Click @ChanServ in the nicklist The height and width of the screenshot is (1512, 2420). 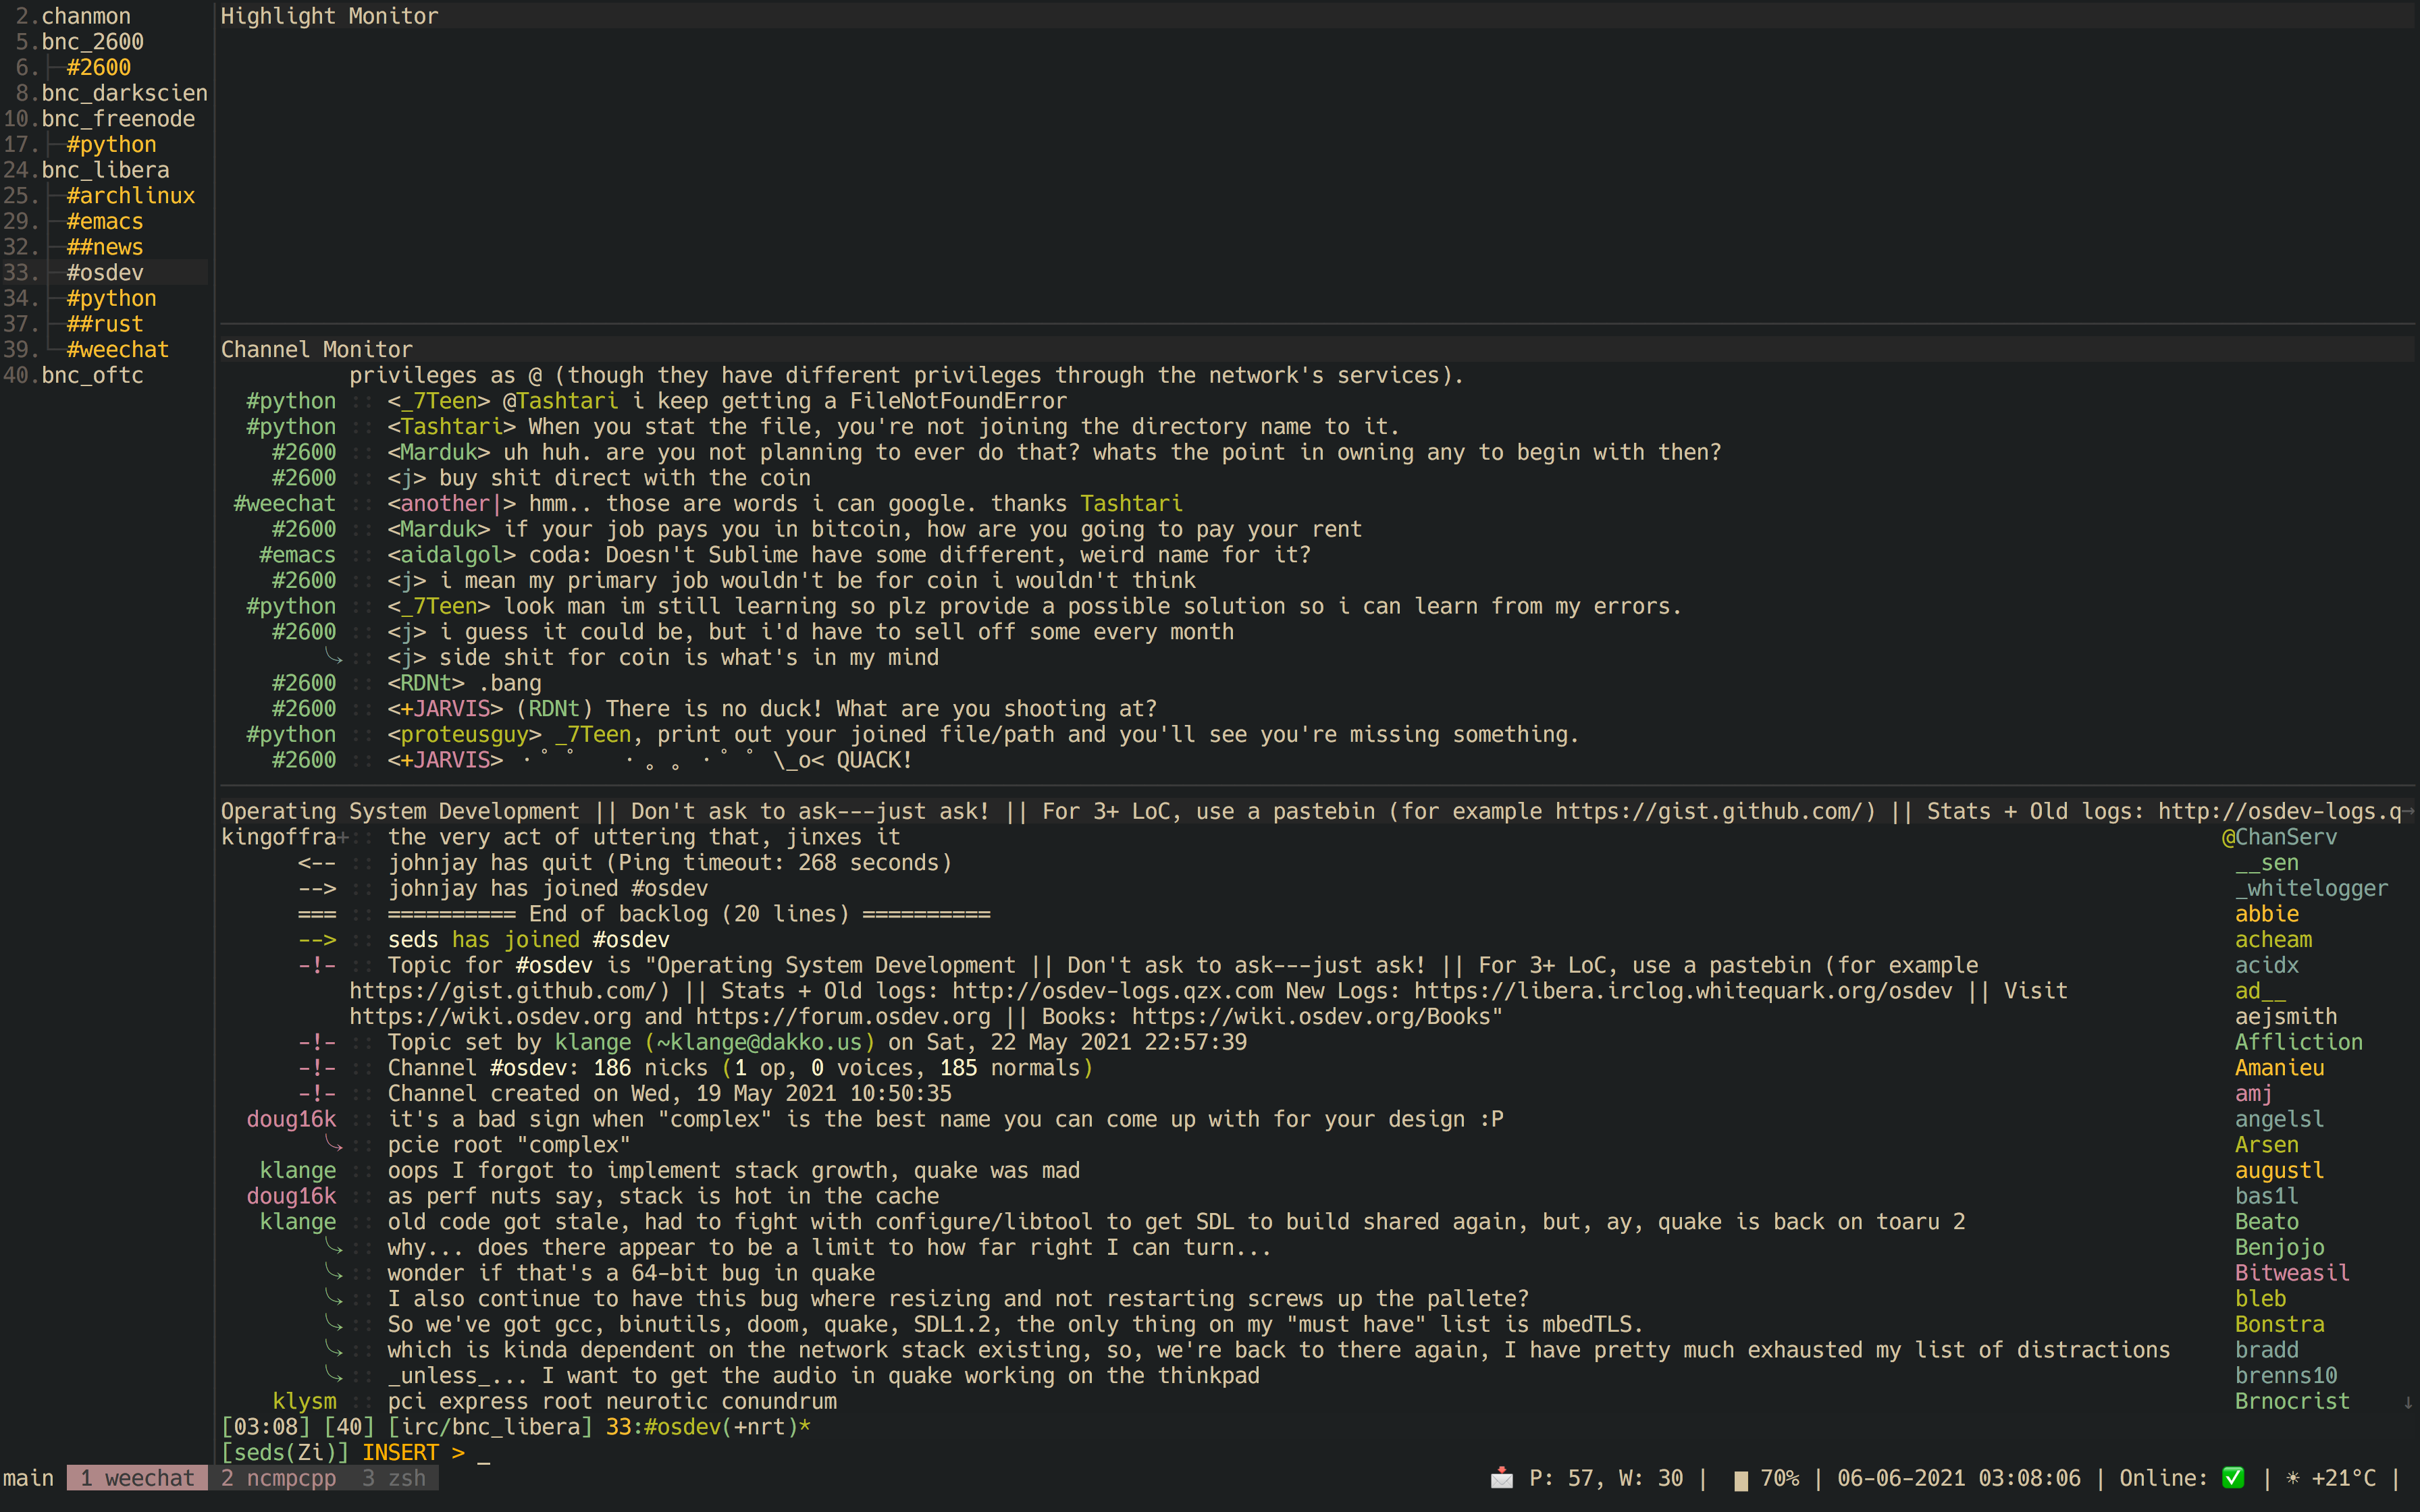tap(2279, 837)
